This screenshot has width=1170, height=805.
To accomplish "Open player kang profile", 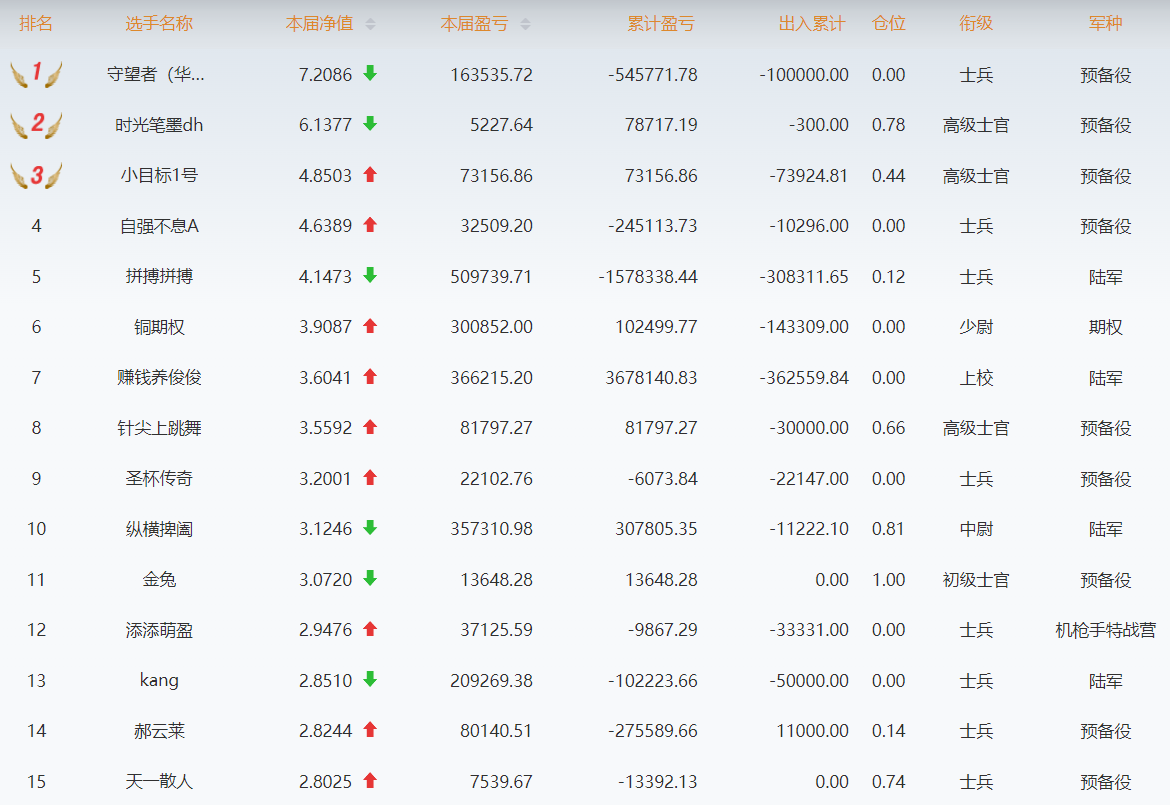I will [x=159, y=680].
